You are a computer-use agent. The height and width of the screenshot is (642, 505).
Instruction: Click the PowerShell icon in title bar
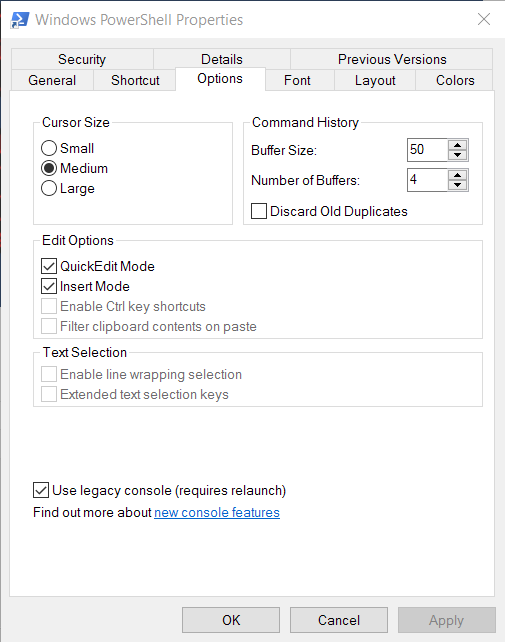coord(20,20)
